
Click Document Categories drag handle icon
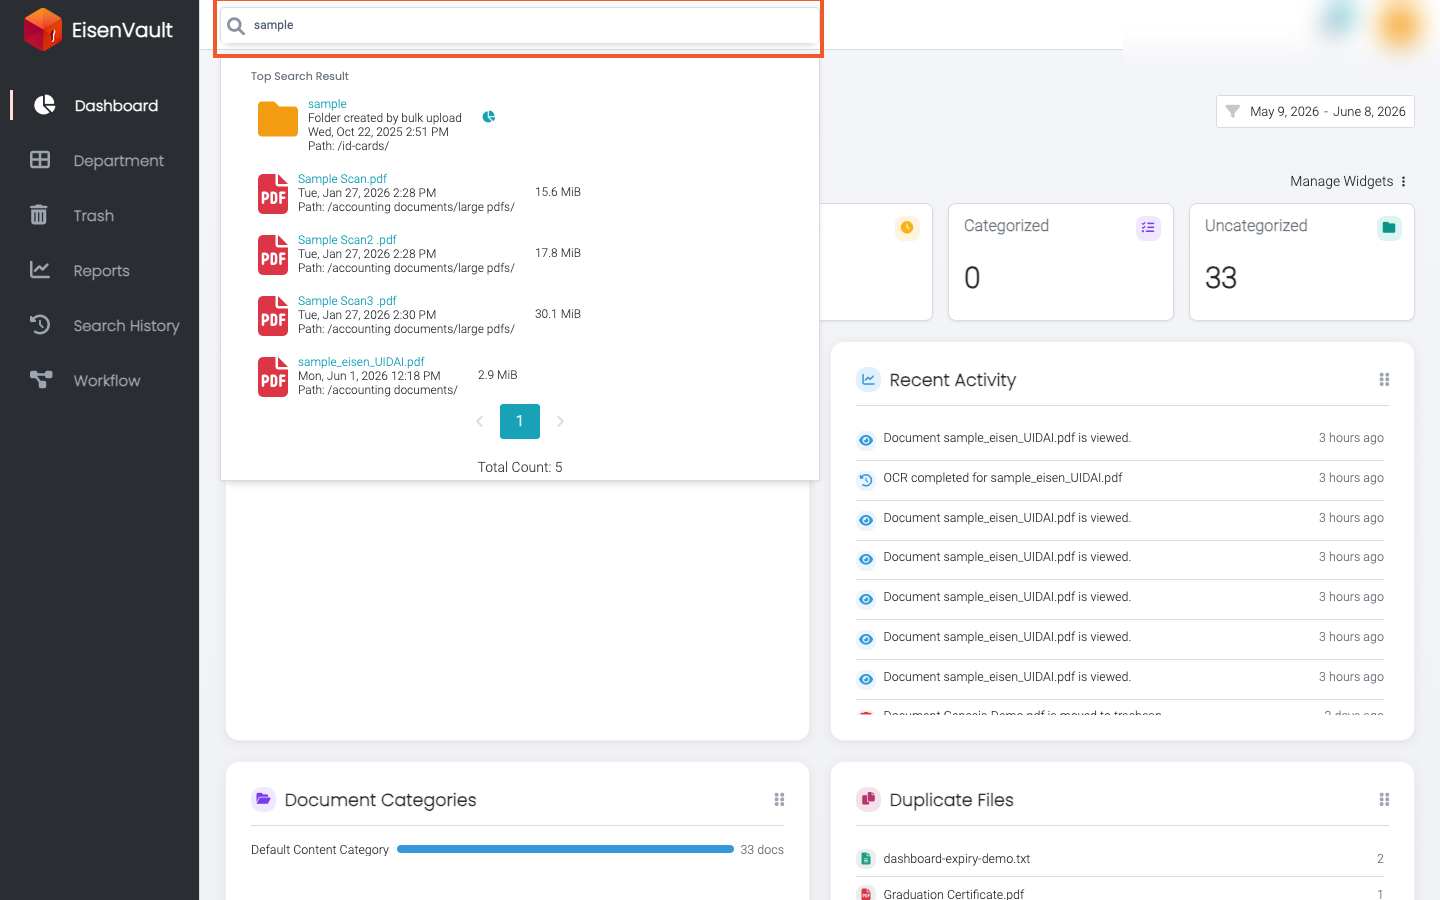coord(779,800)
